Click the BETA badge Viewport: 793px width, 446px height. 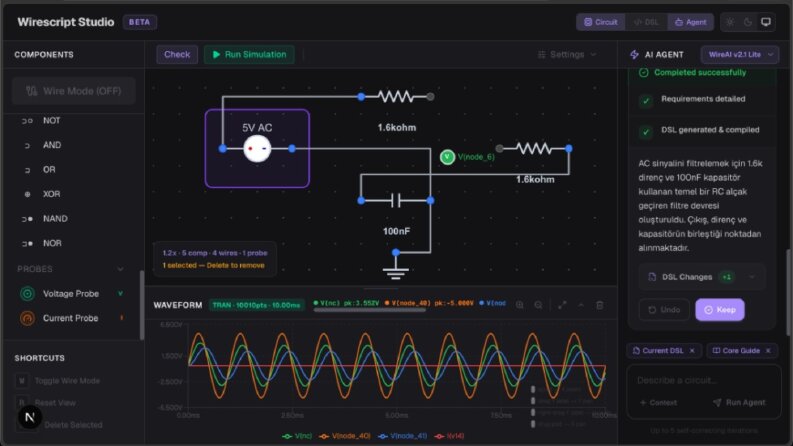coord(140,22)
